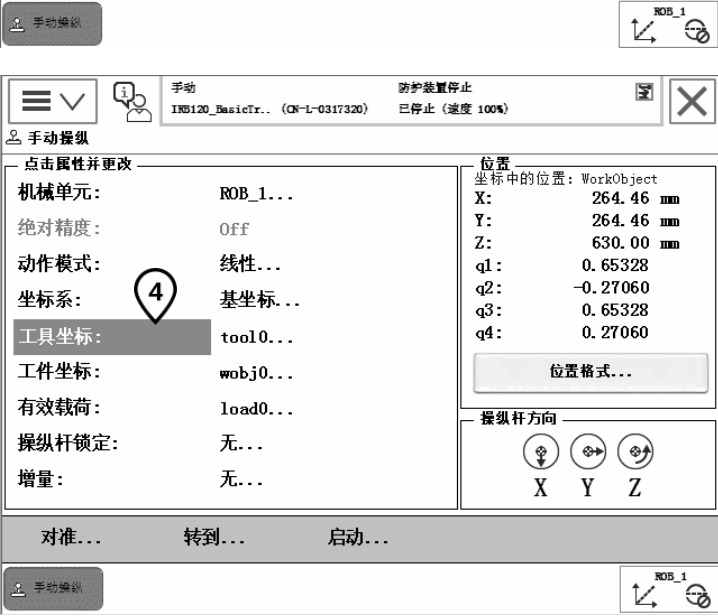The height and width of the screenshot is (616, 718).
Task: Click the 手动操纵 window title
Action: point(58,137)
